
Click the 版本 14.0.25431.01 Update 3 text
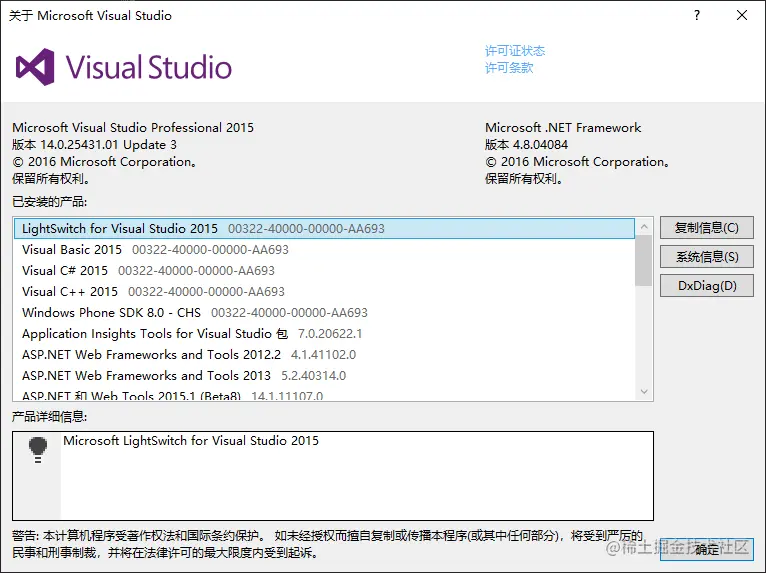click(x=94, y=145)
